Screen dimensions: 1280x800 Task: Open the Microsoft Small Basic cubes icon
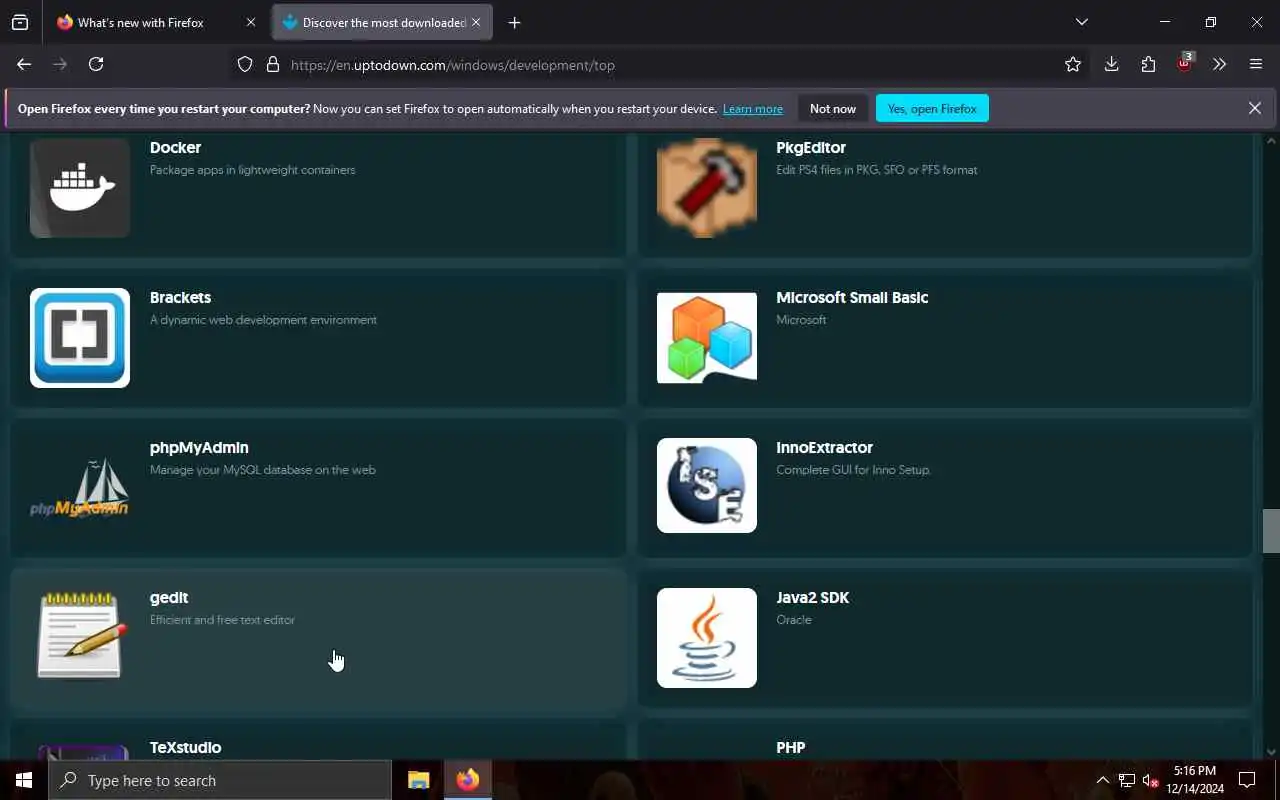pyautogui.click(x=707, y=338)
